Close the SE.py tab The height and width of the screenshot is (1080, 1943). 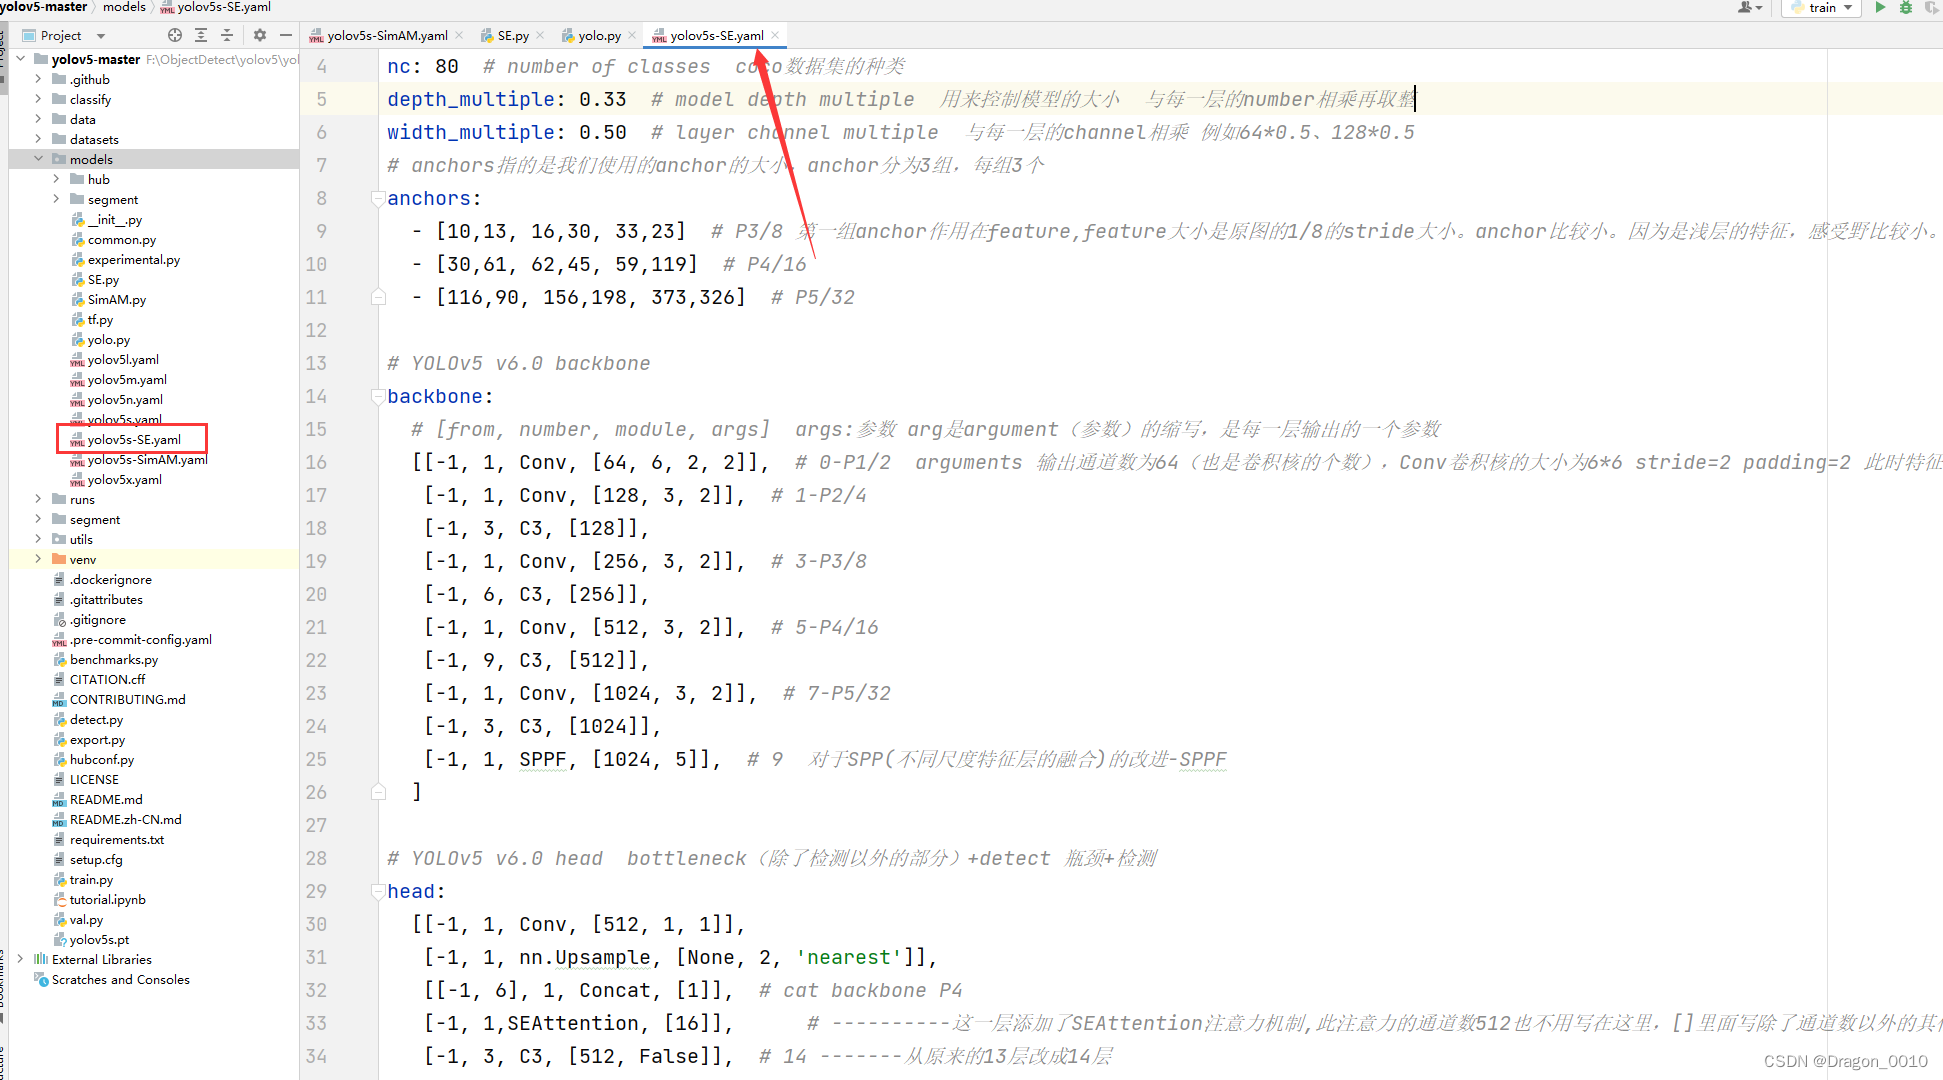(540, 35)
